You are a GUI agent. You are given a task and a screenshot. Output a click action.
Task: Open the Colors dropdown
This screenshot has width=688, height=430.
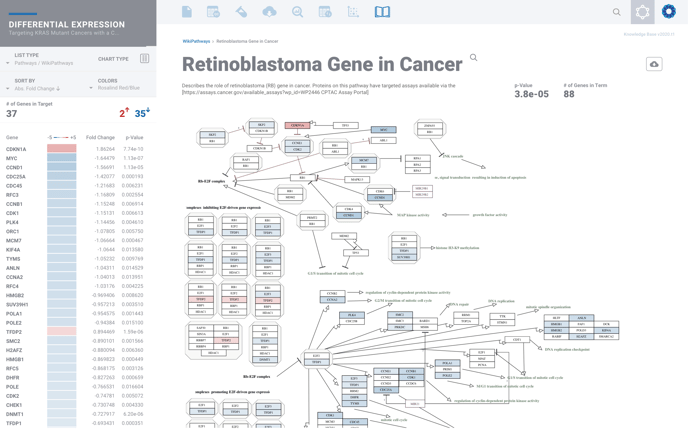pyautogui.click(x=116, y=84)
